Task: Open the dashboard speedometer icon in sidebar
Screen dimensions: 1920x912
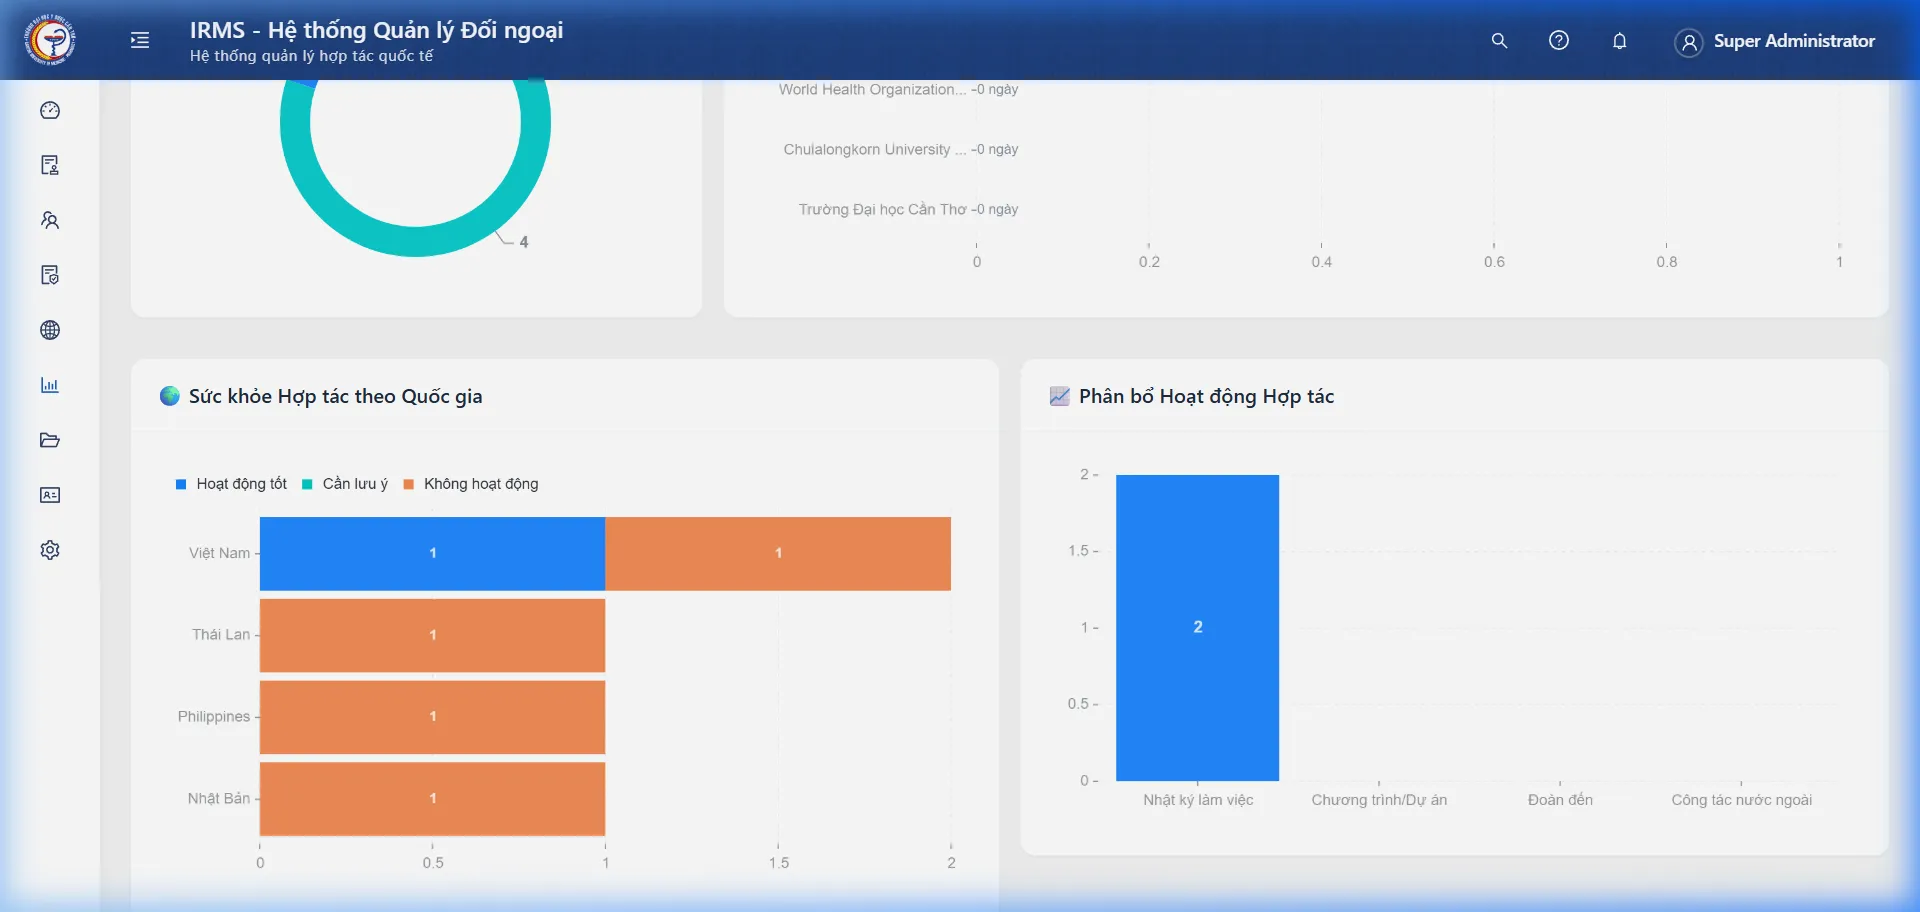Action: click(50, 111)
